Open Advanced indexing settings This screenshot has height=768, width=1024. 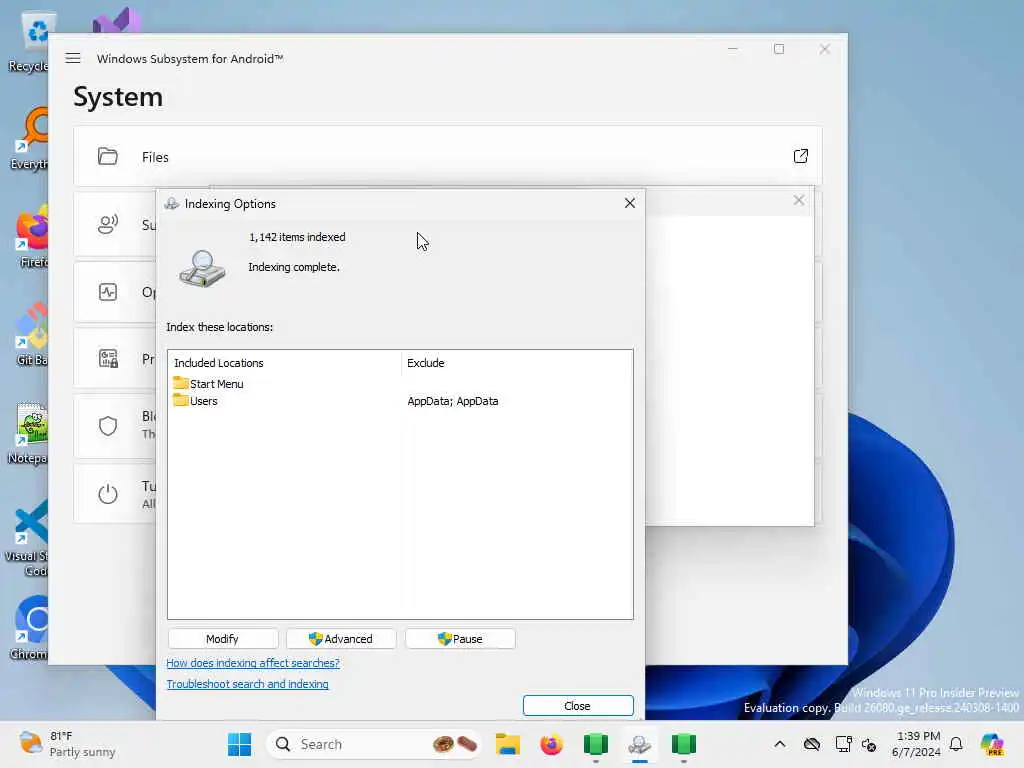[341, 639]
